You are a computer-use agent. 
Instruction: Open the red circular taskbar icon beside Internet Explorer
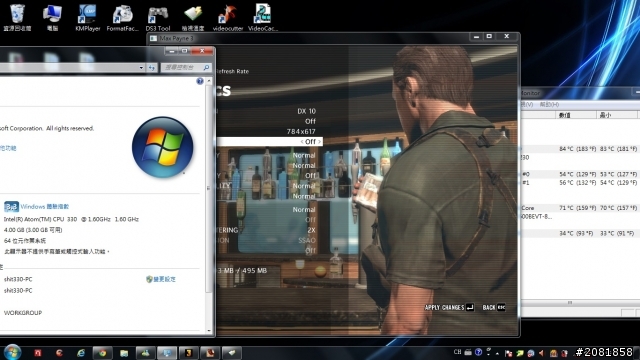coord(60,353)
